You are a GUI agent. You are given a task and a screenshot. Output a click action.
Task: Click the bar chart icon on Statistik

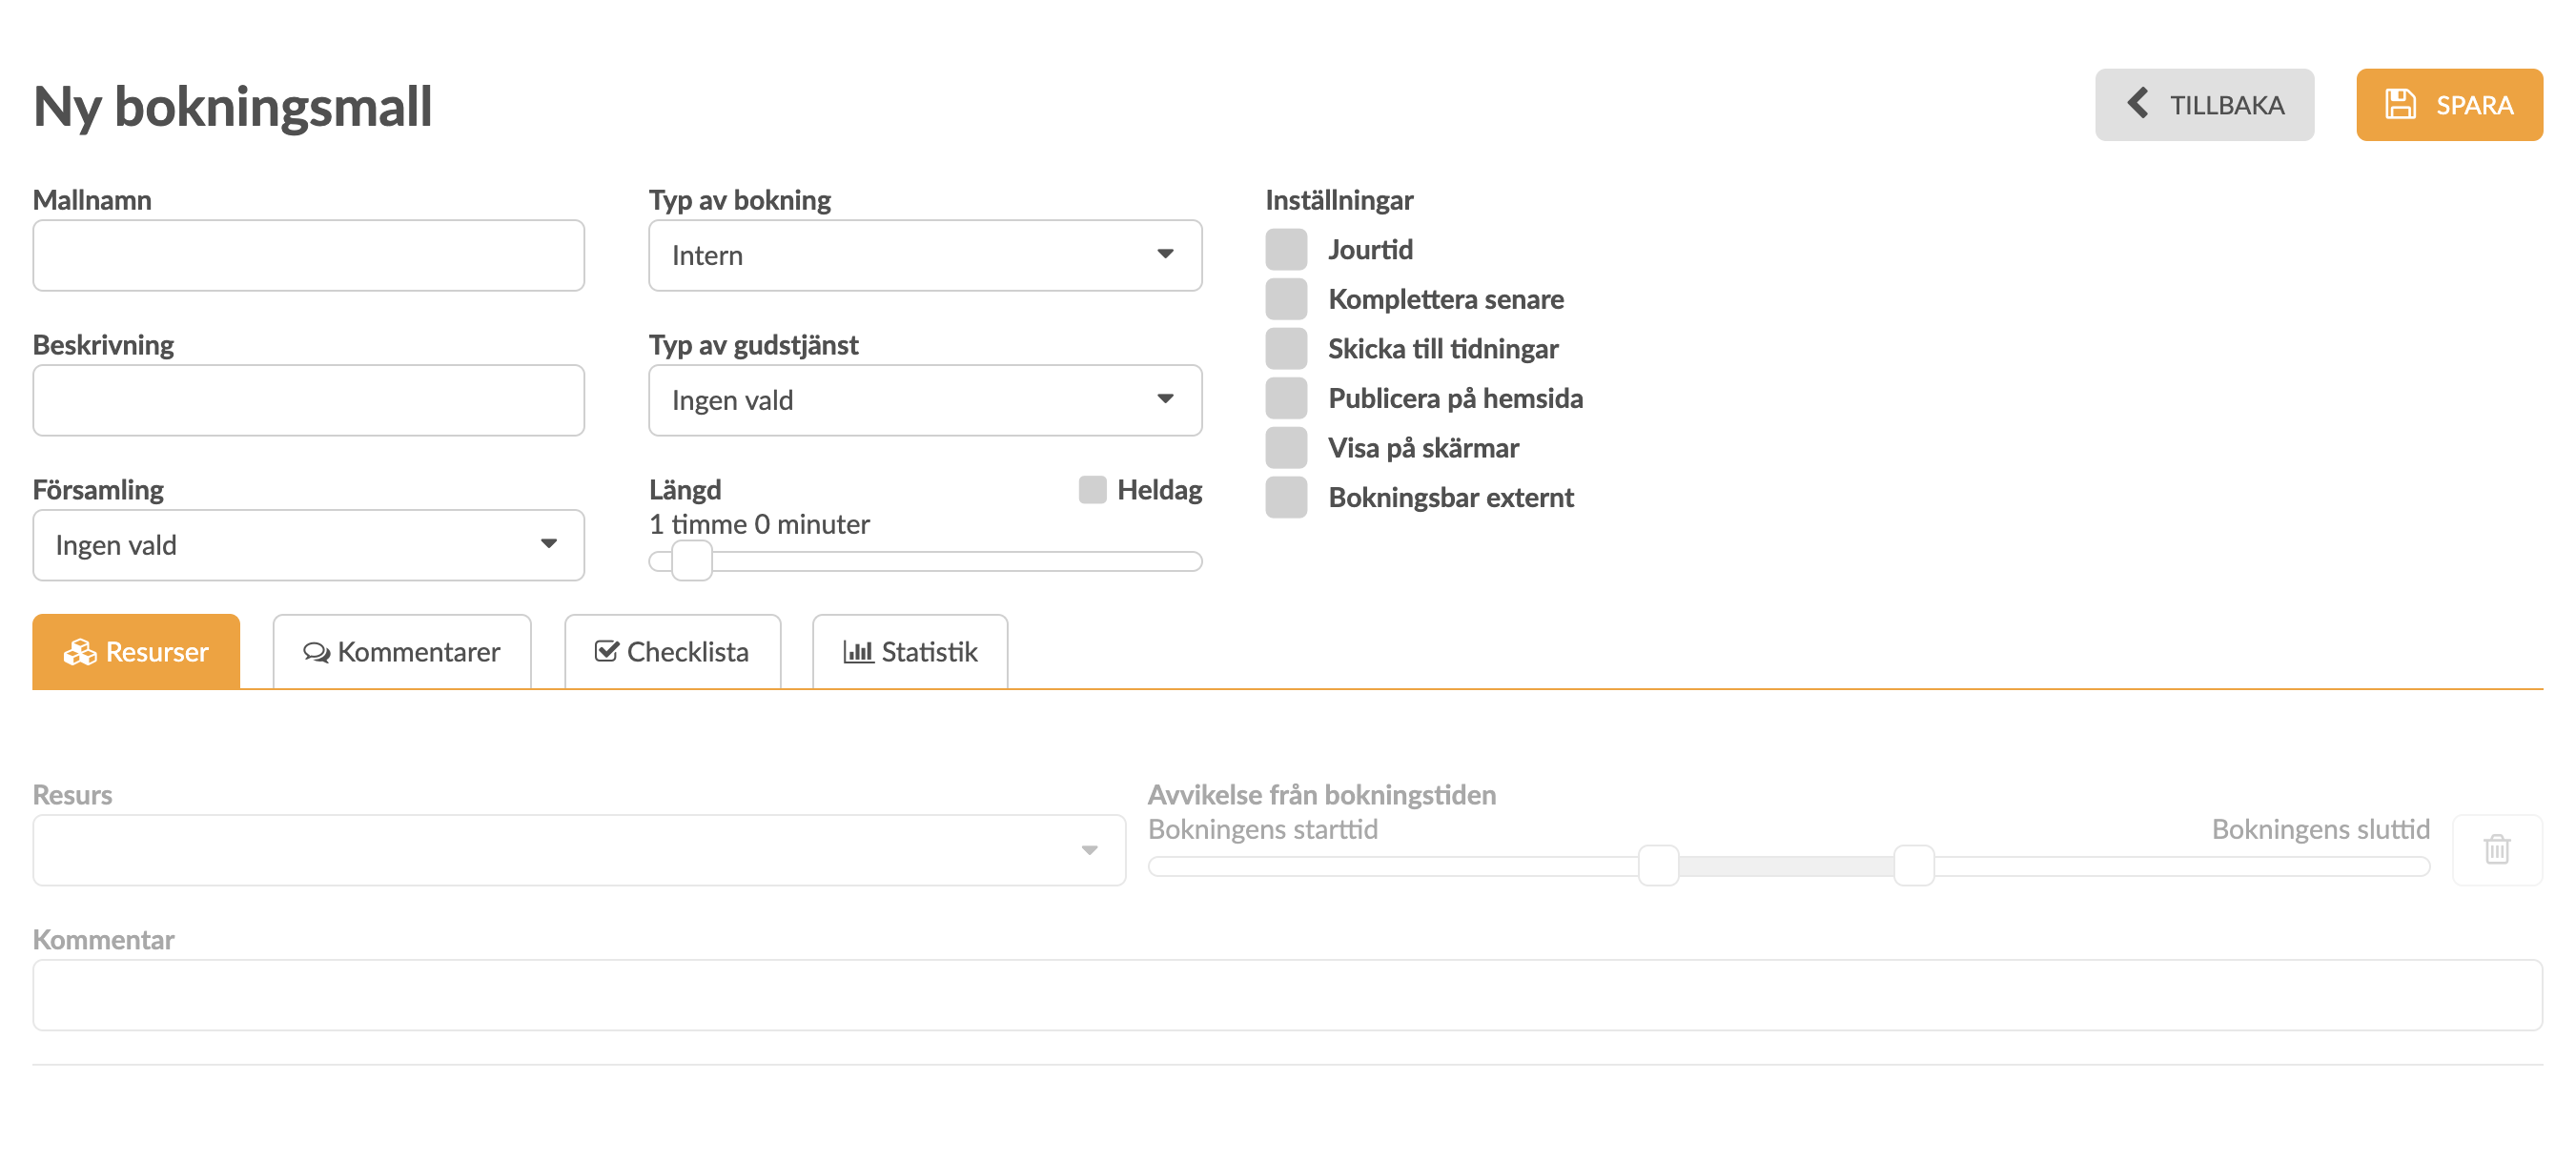coord(857,652)
